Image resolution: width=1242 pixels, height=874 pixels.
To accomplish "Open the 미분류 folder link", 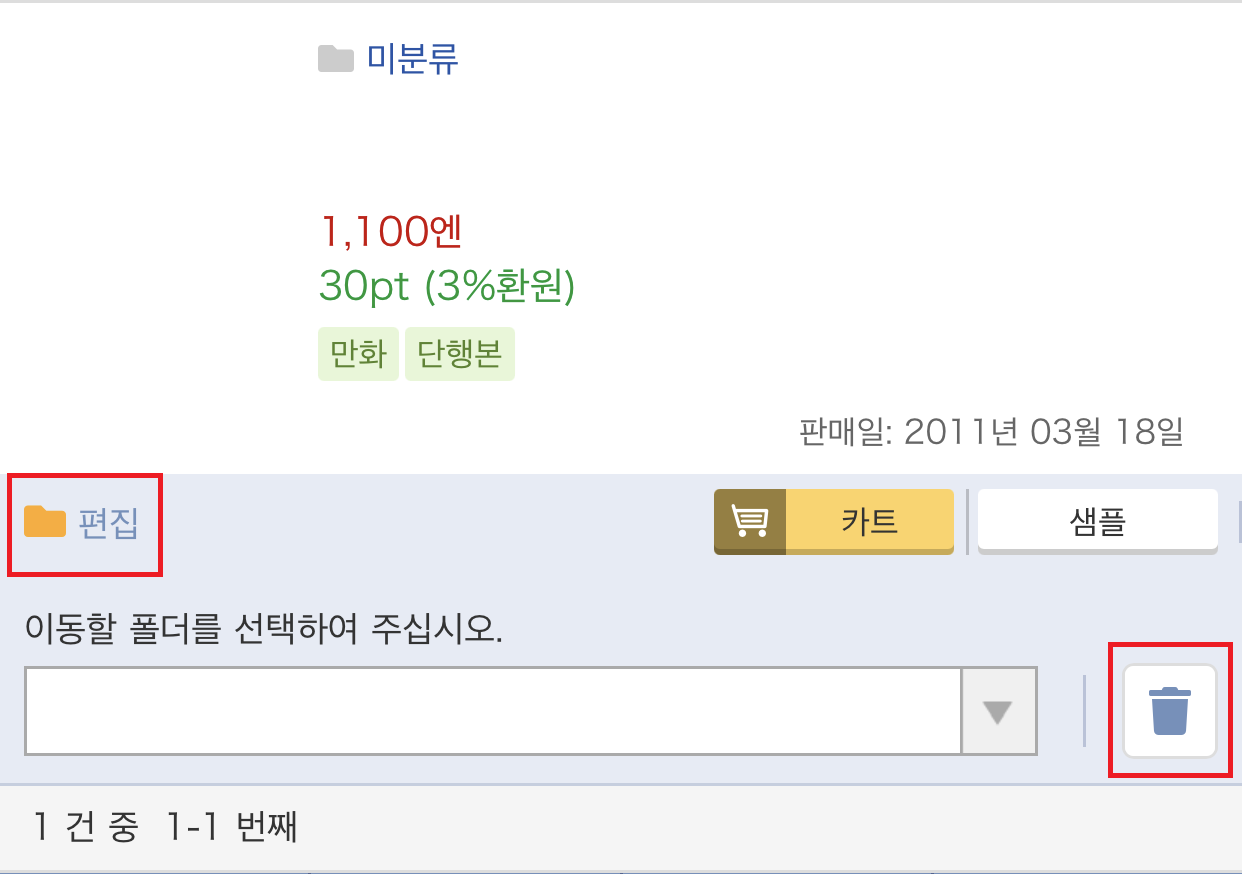I will [412, 59].
